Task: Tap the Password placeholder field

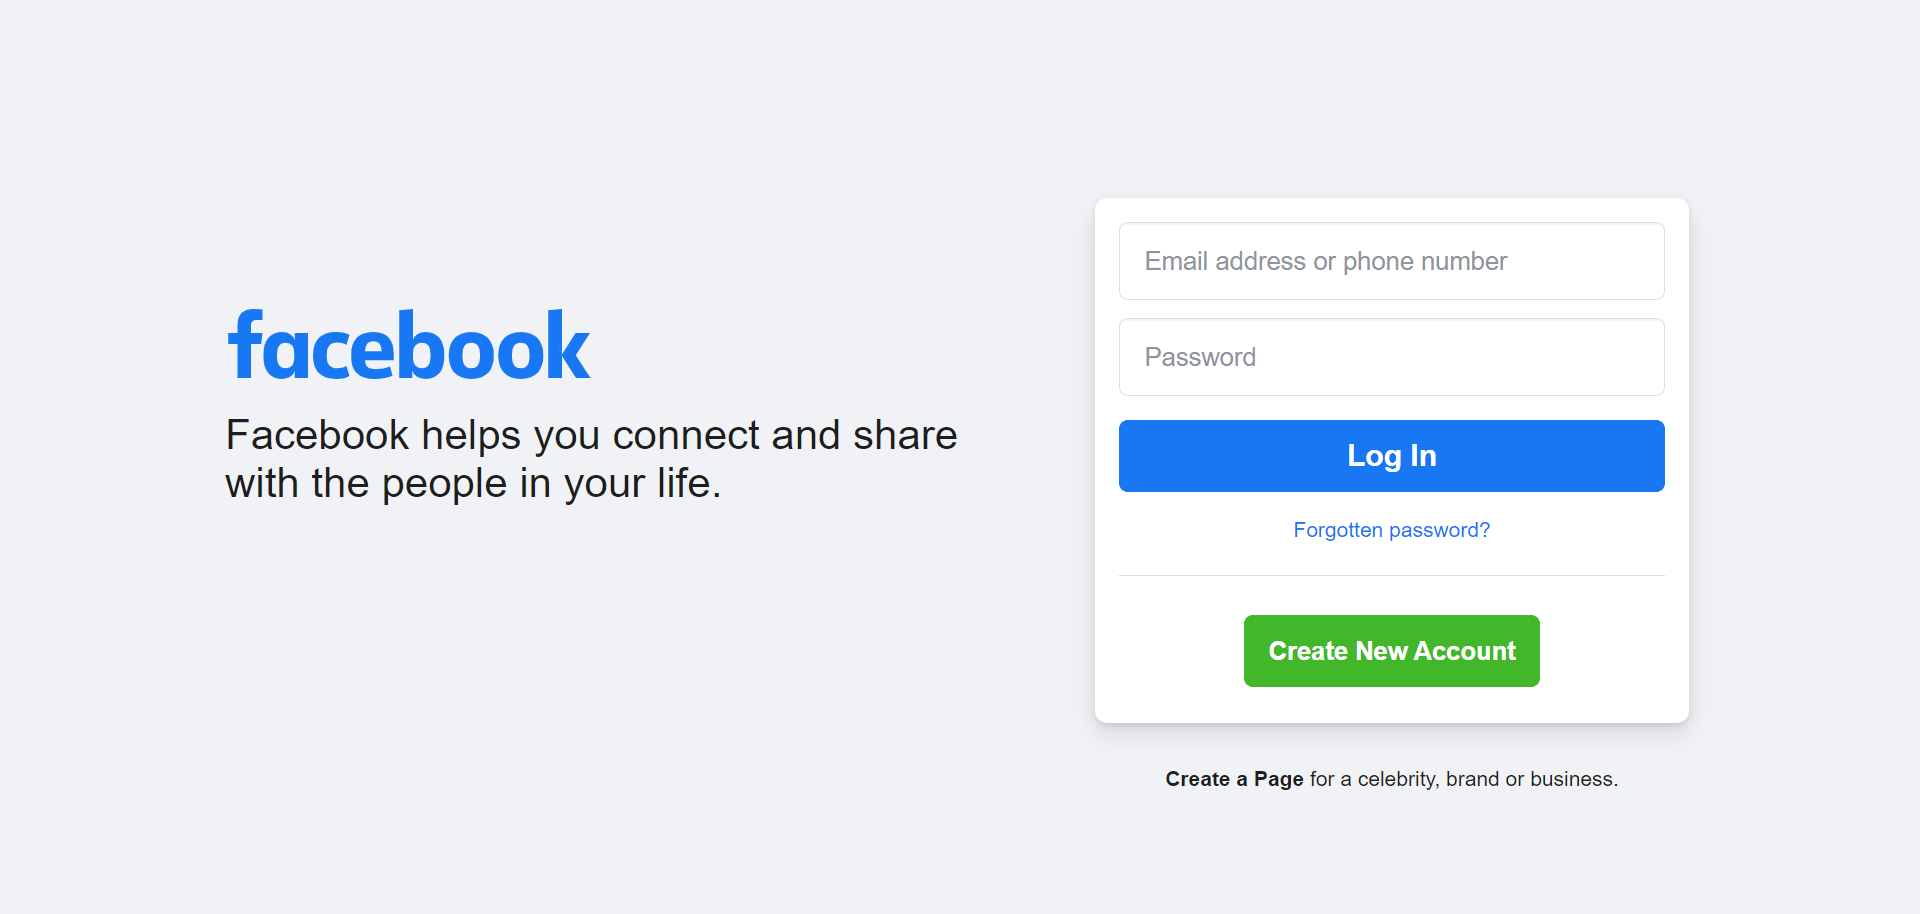Action: pos(1200,357)
